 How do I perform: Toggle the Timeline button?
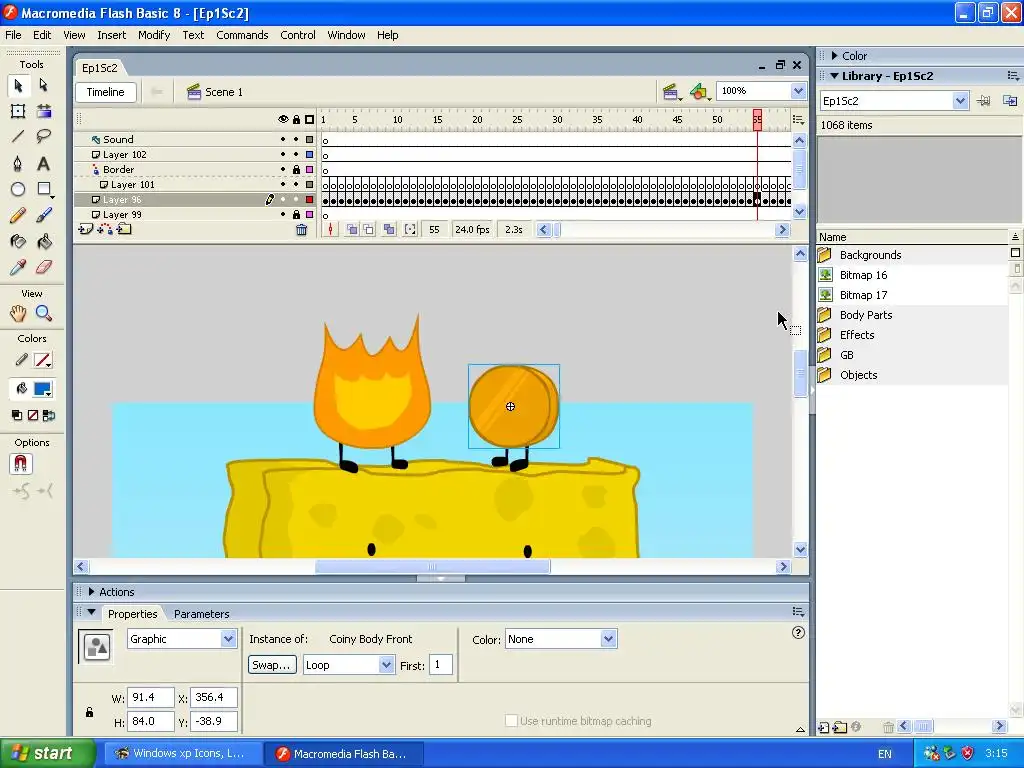(x=106, y=92)
